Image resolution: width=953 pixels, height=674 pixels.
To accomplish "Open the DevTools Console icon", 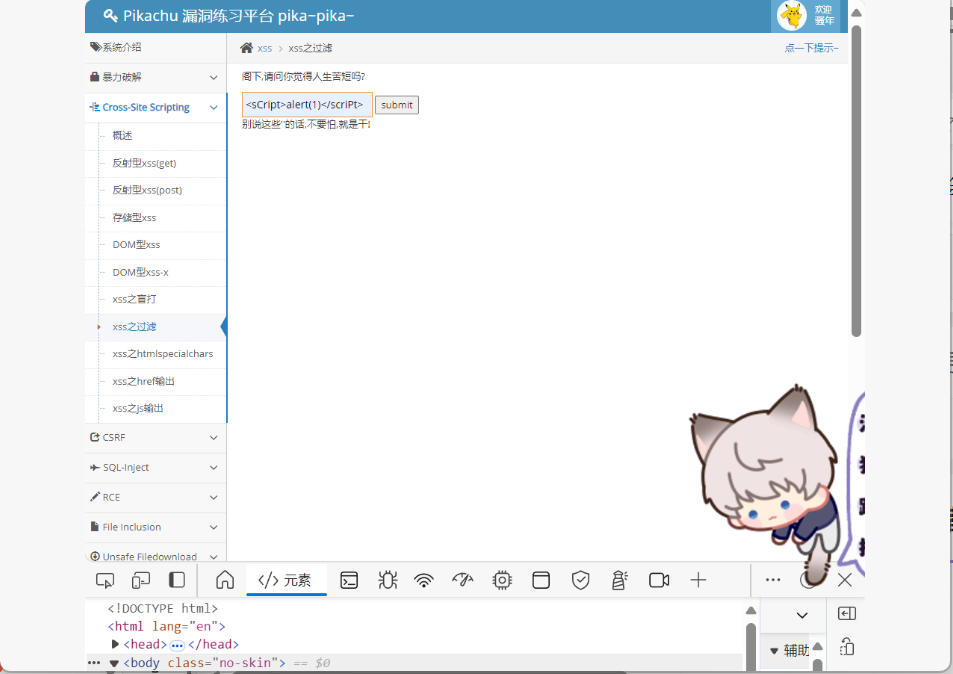I will (349, 580).
